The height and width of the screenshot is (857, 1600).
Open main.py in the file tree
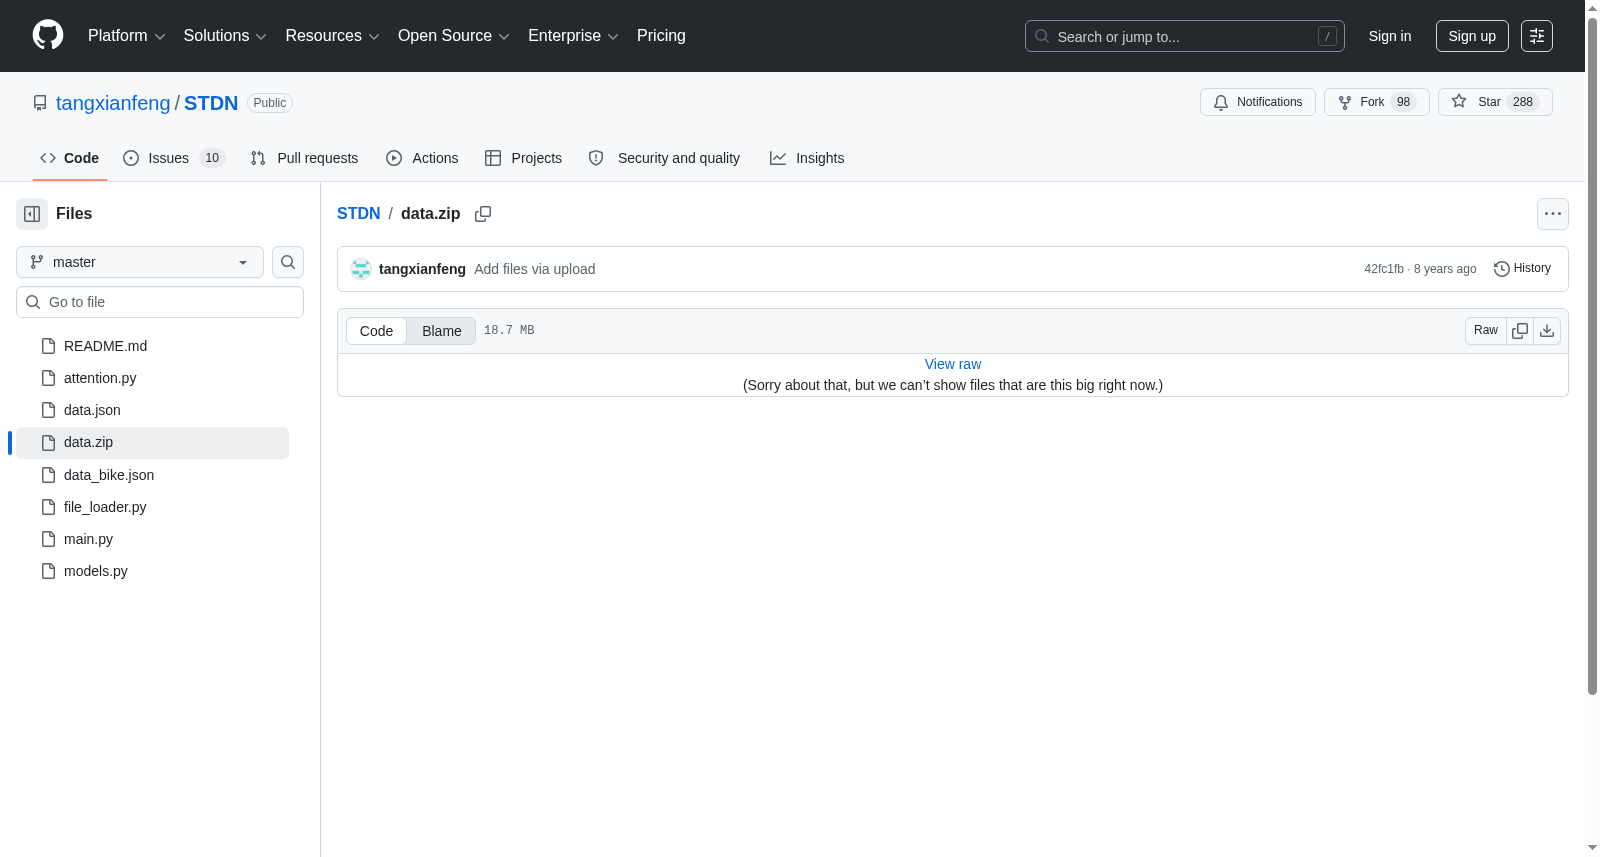pos(152,539)
